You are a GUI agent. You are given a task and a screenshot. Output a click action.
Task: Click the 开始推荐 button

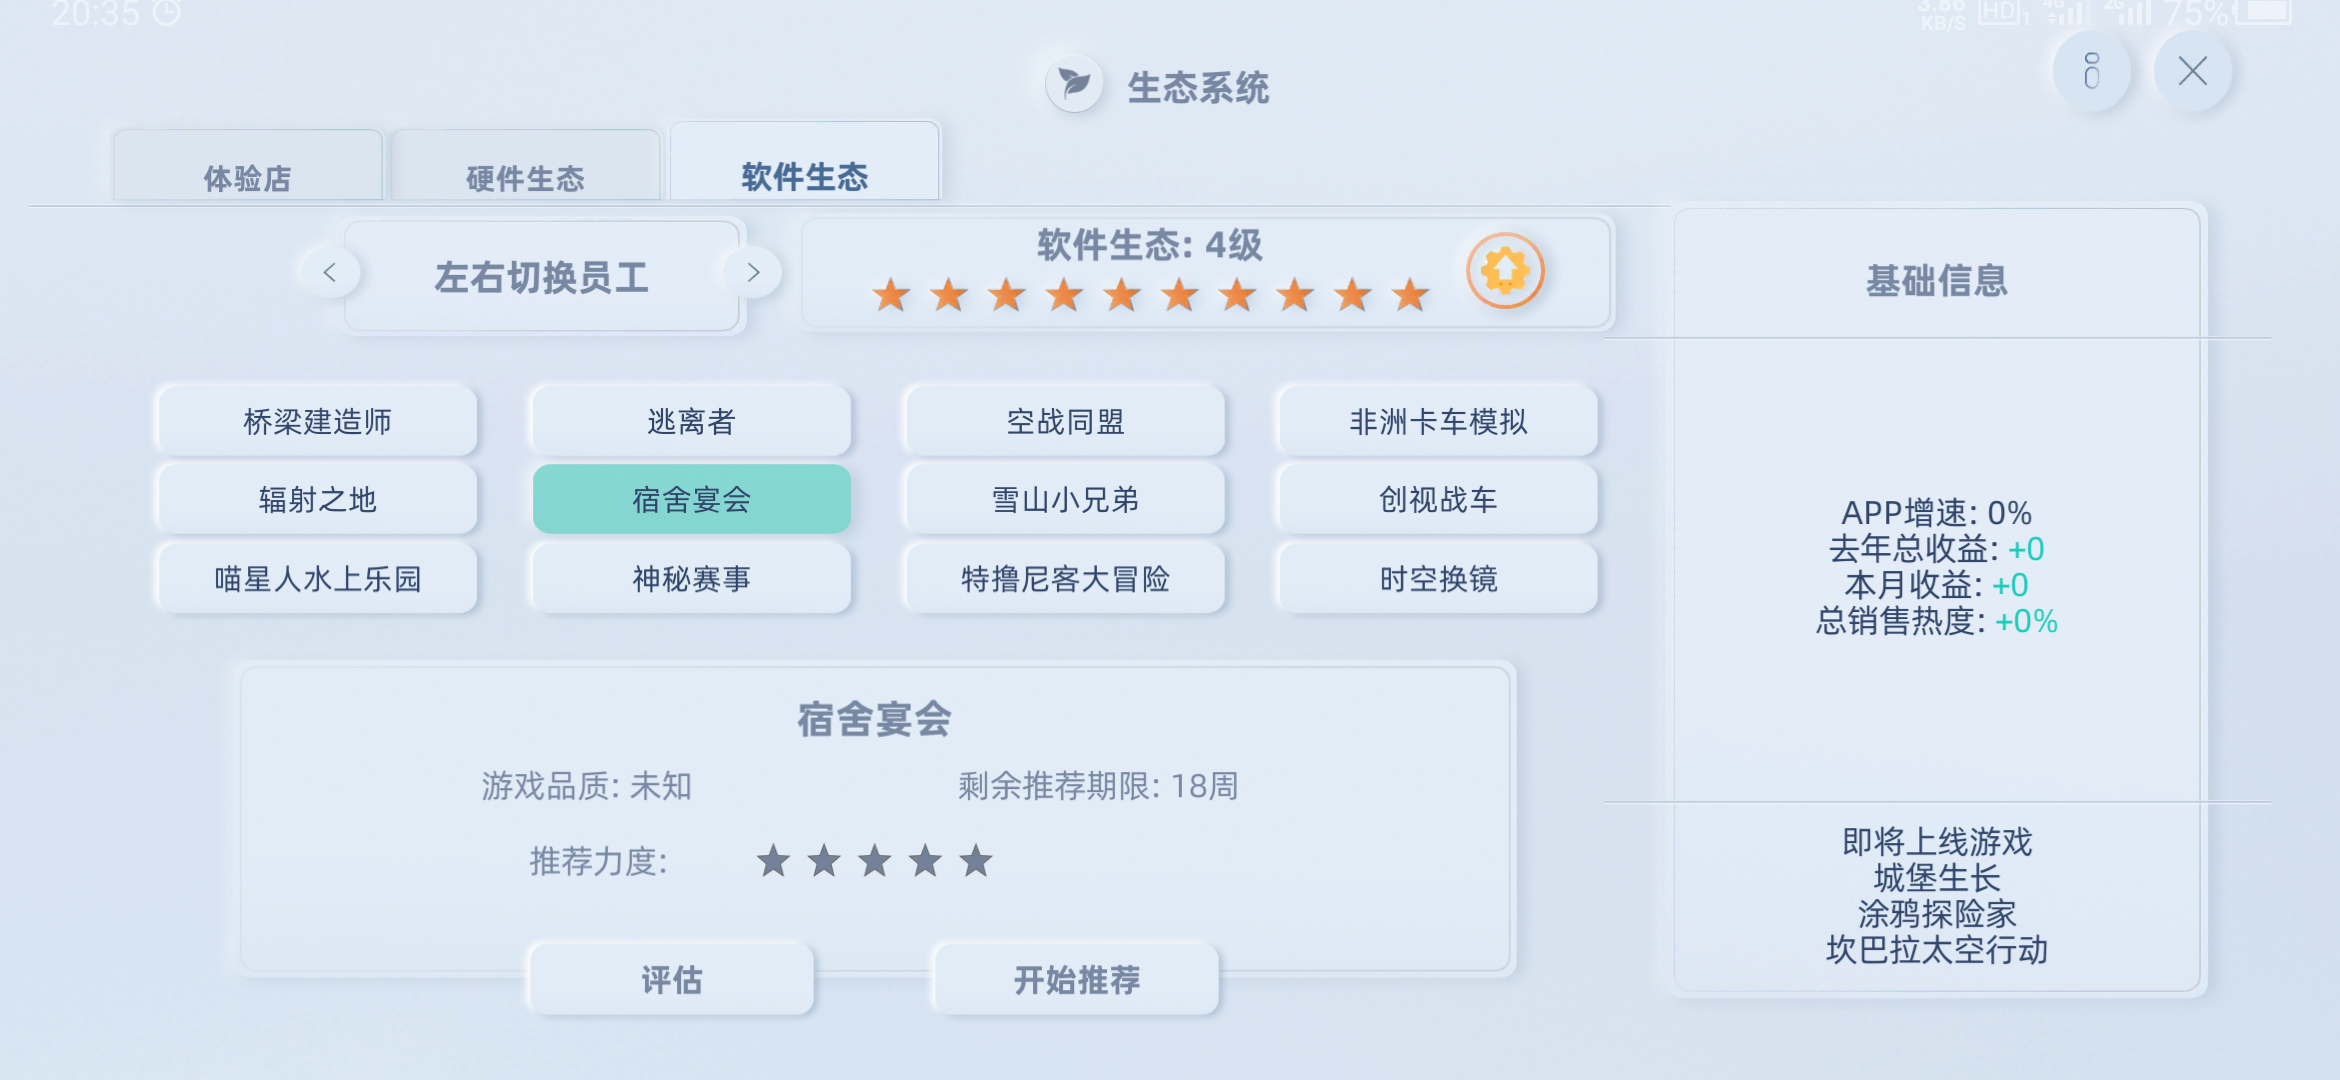1076,979
